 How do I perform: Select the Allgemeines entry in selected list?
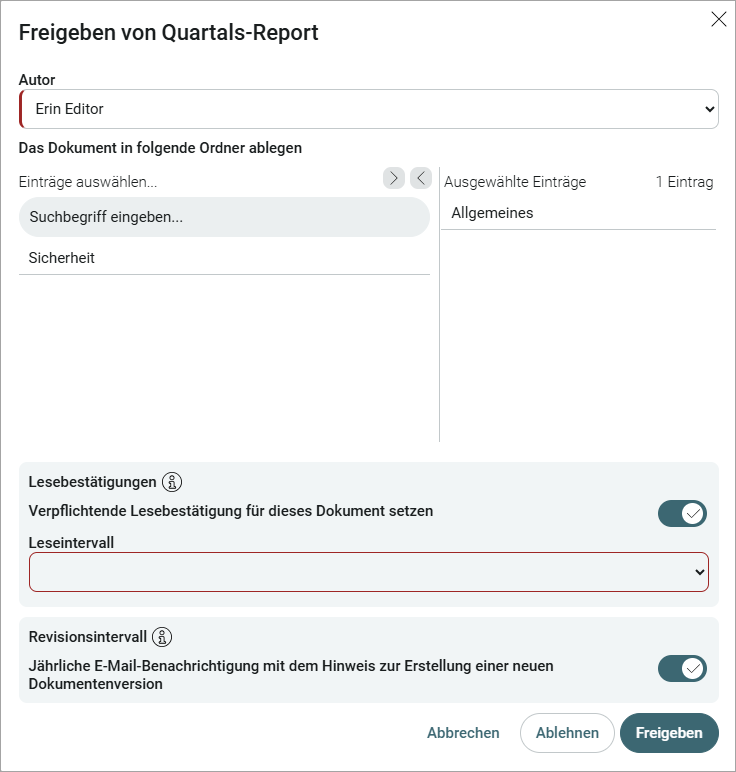coord(578,213)
